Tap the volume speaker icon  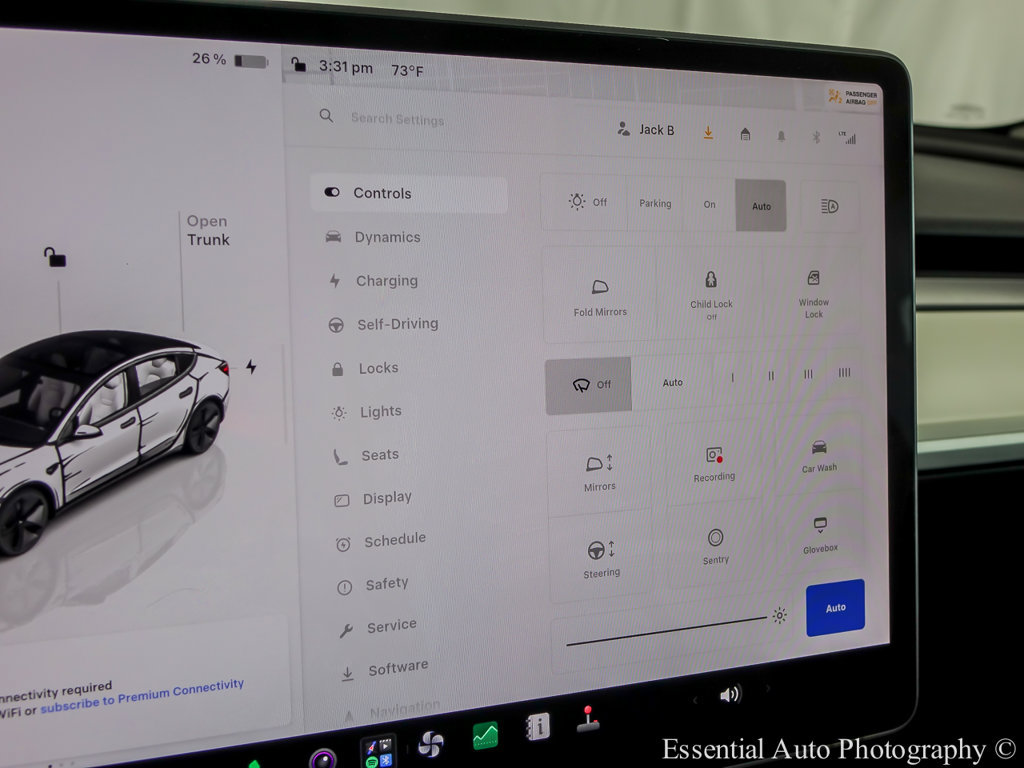730,694
